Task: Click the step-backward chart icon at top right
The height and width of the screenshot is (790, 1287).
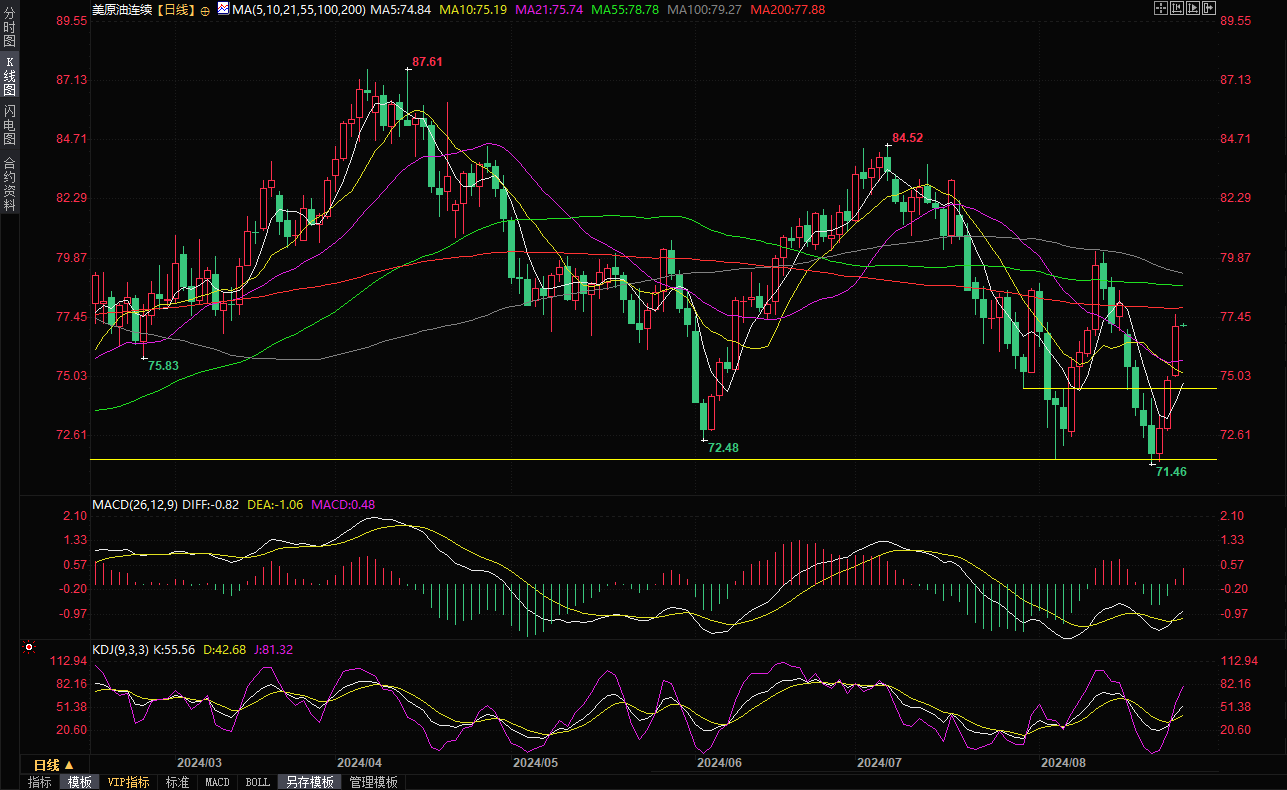Action: [1176, 9]
